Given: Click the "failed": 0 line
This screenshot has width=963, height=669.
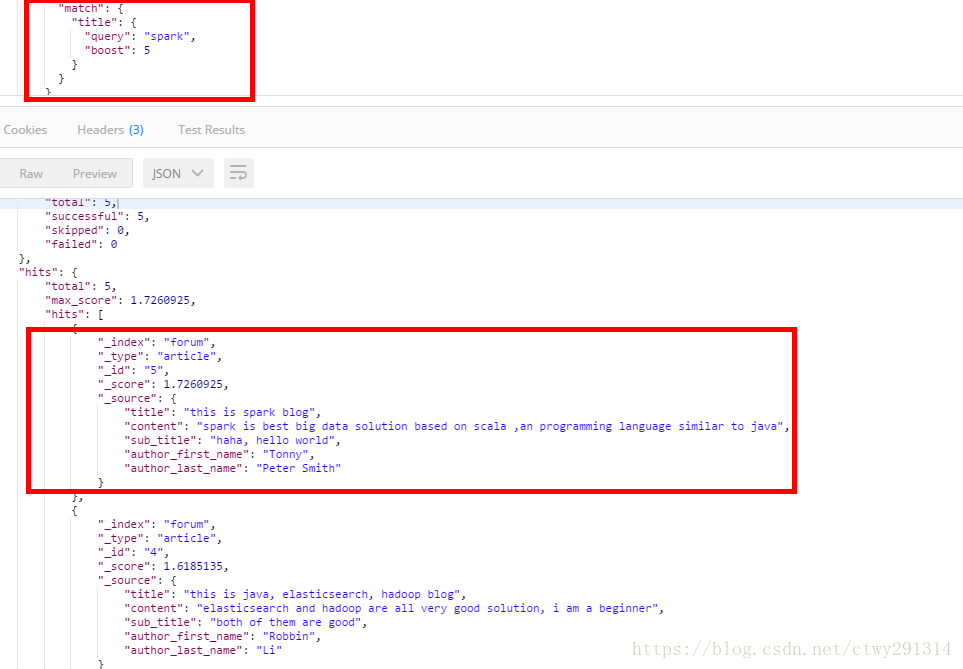Looking at the screenshot, I should tap(81, 245).
